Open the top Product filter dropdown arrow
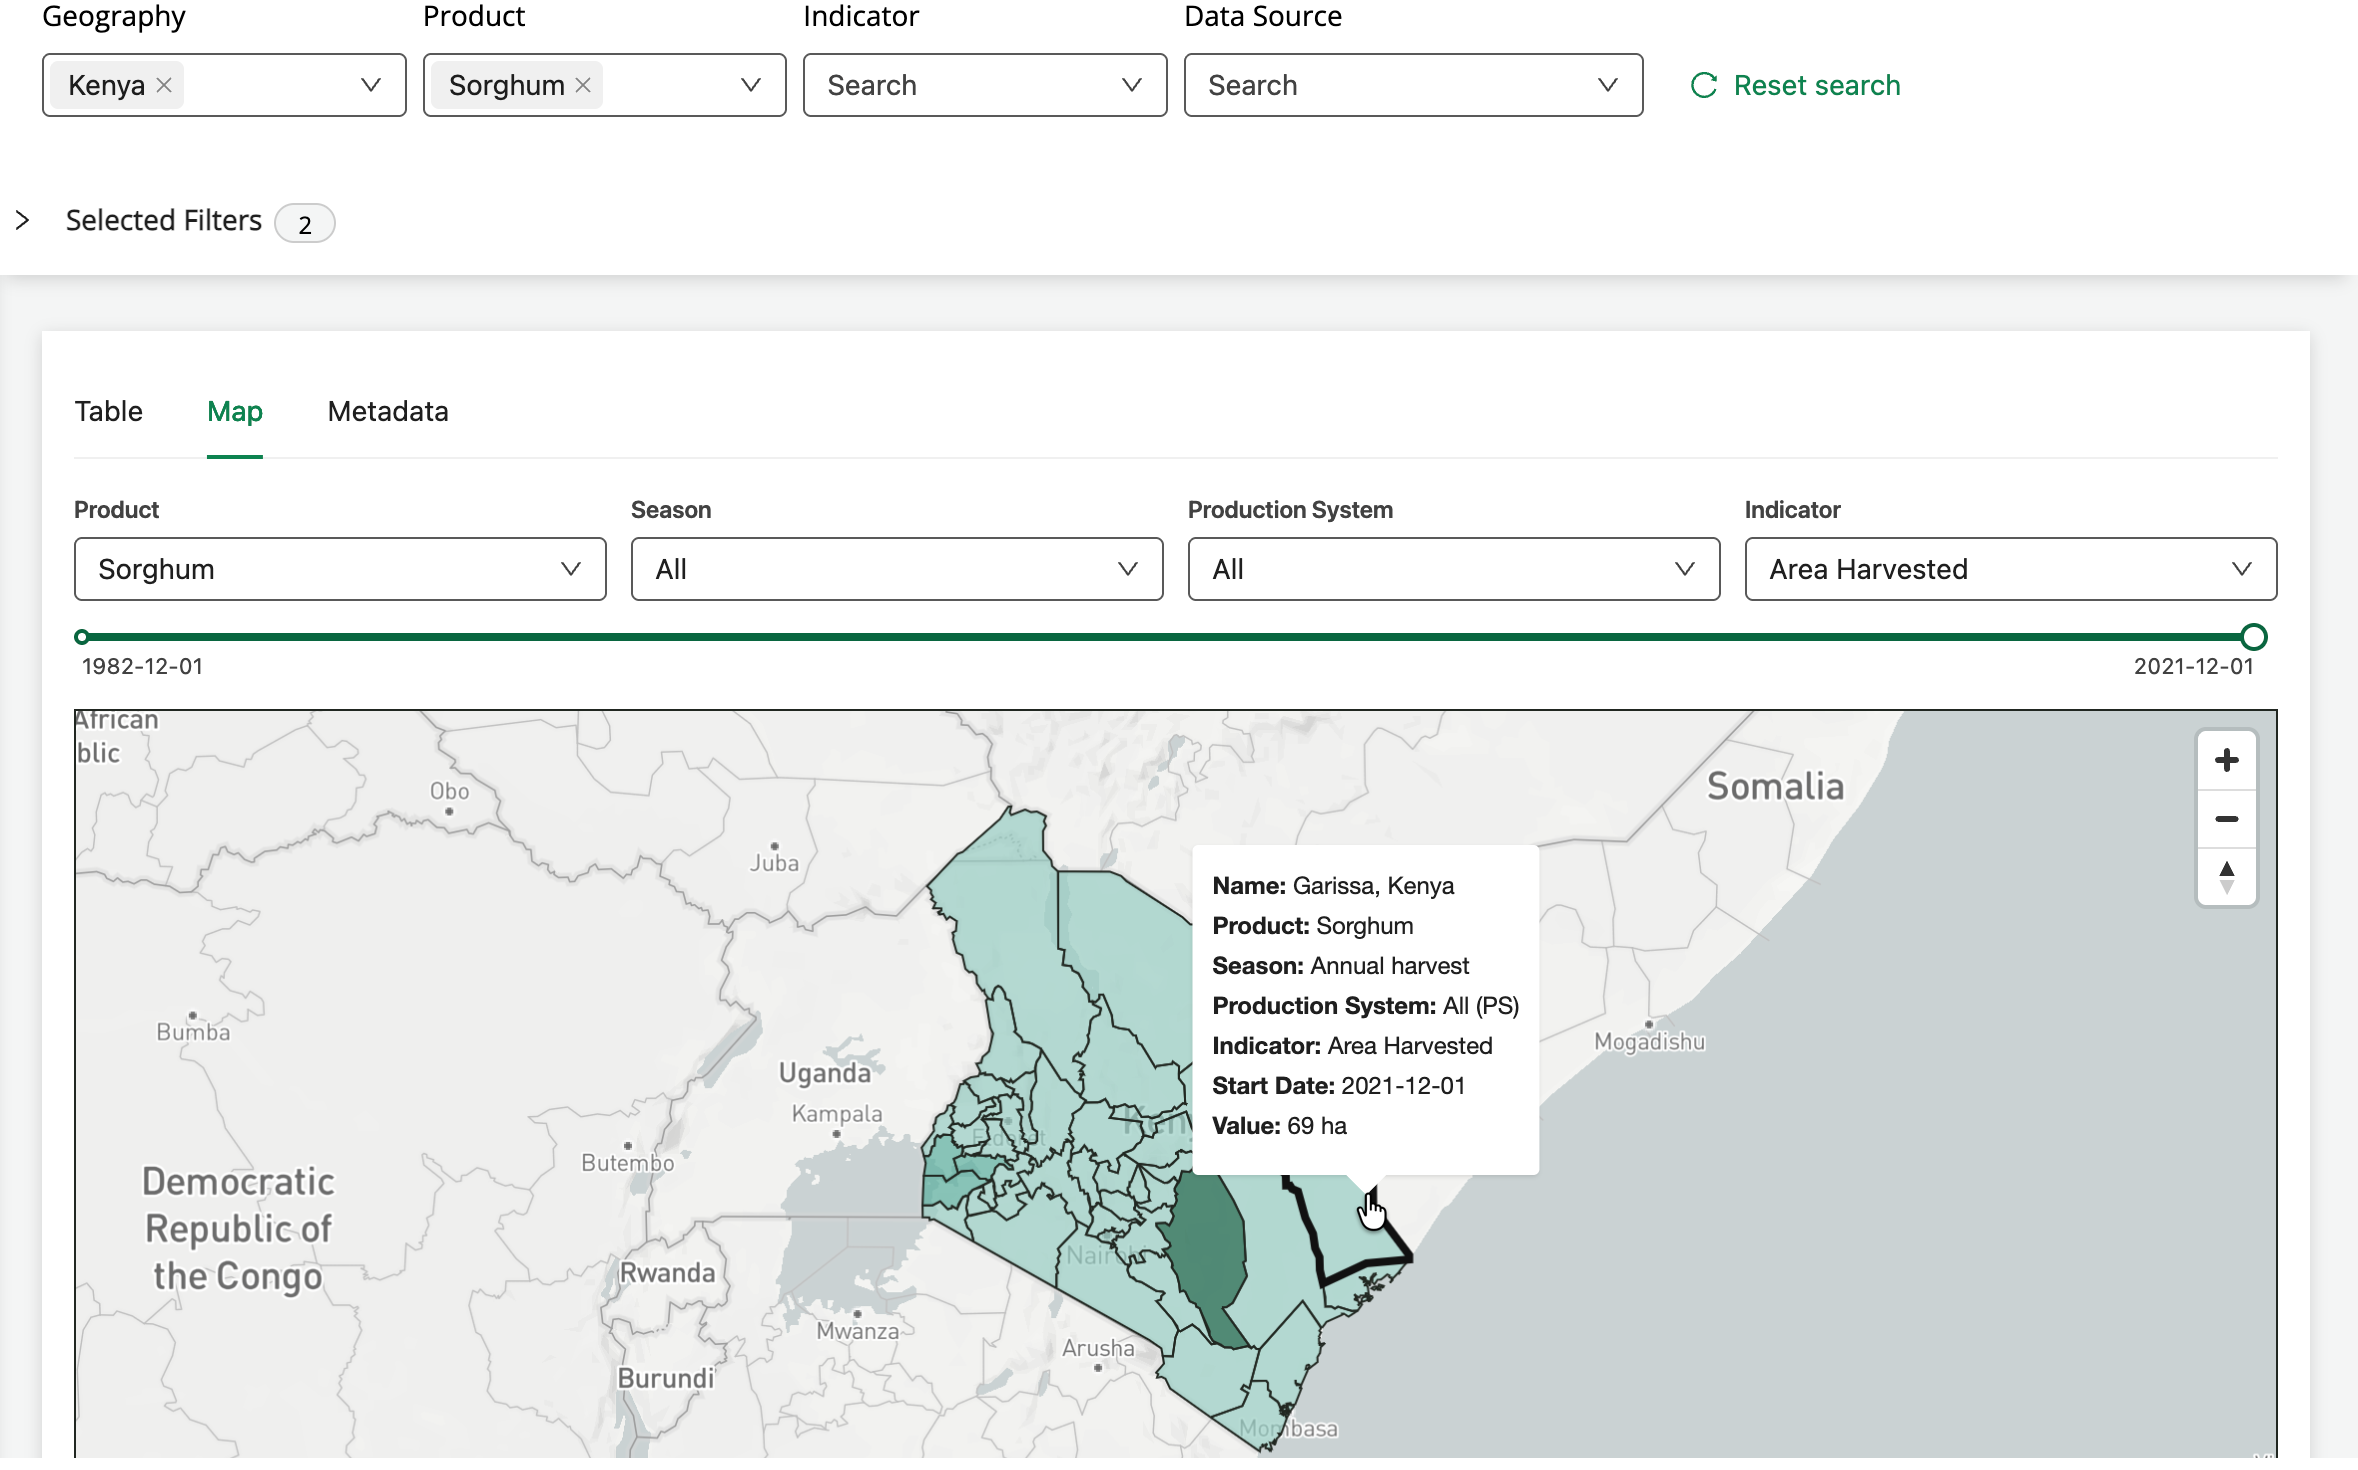2358x1470 pixels. point(751,86)
